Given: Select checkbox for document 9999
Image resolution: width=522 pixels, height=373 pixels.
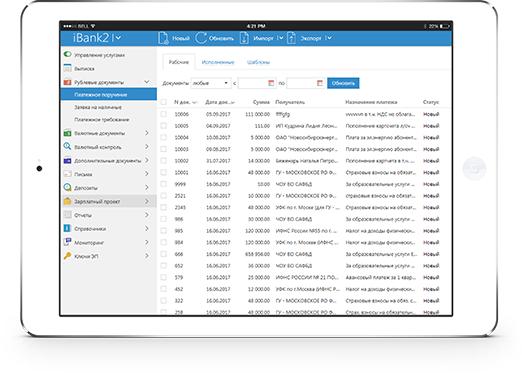Looking at the screenshot, I should 164,184.
